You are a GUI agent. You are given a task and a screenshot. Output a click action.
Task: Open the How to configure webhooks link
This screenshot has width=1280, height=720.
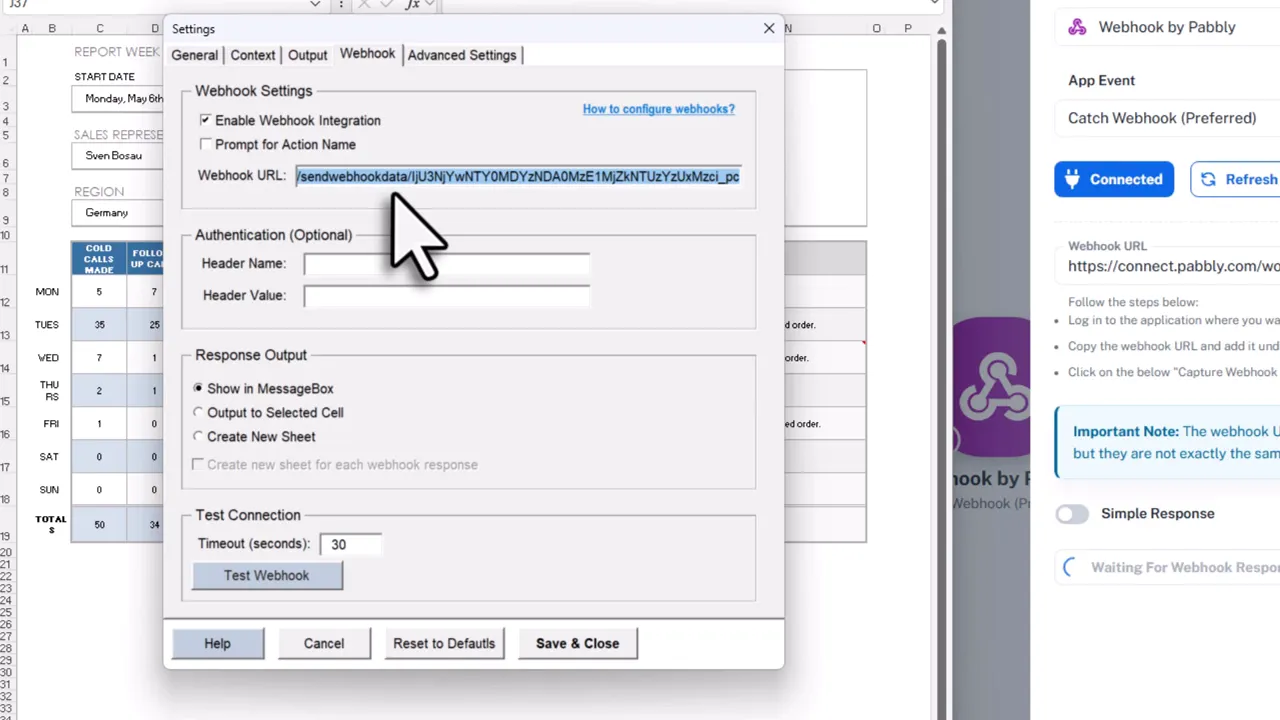[658, 109]
